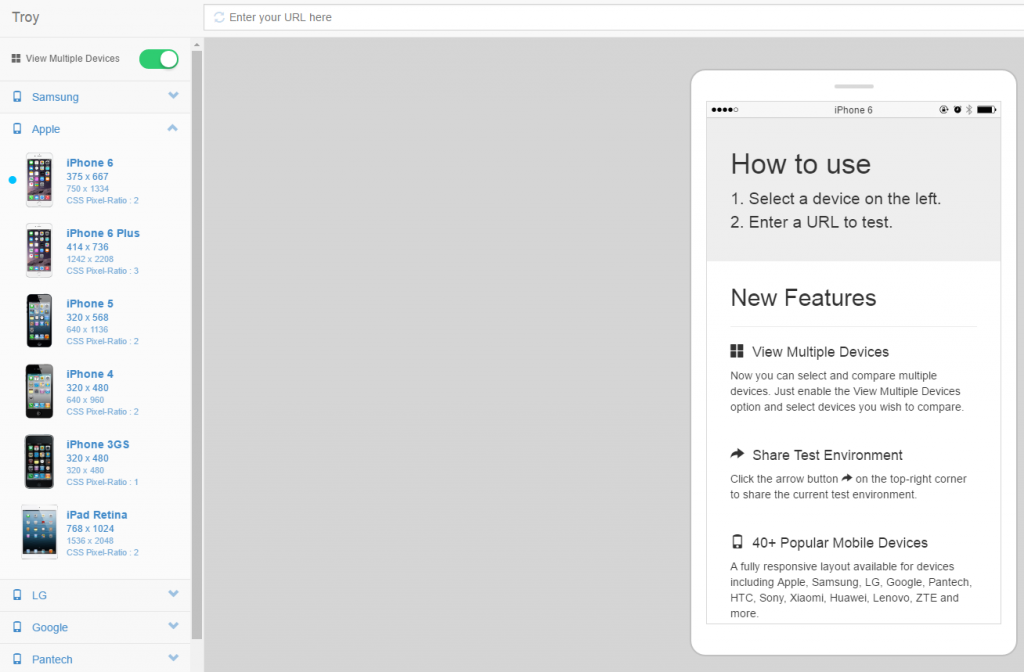Click the grid icon beside View Multiple Devices

click(16, 59)
